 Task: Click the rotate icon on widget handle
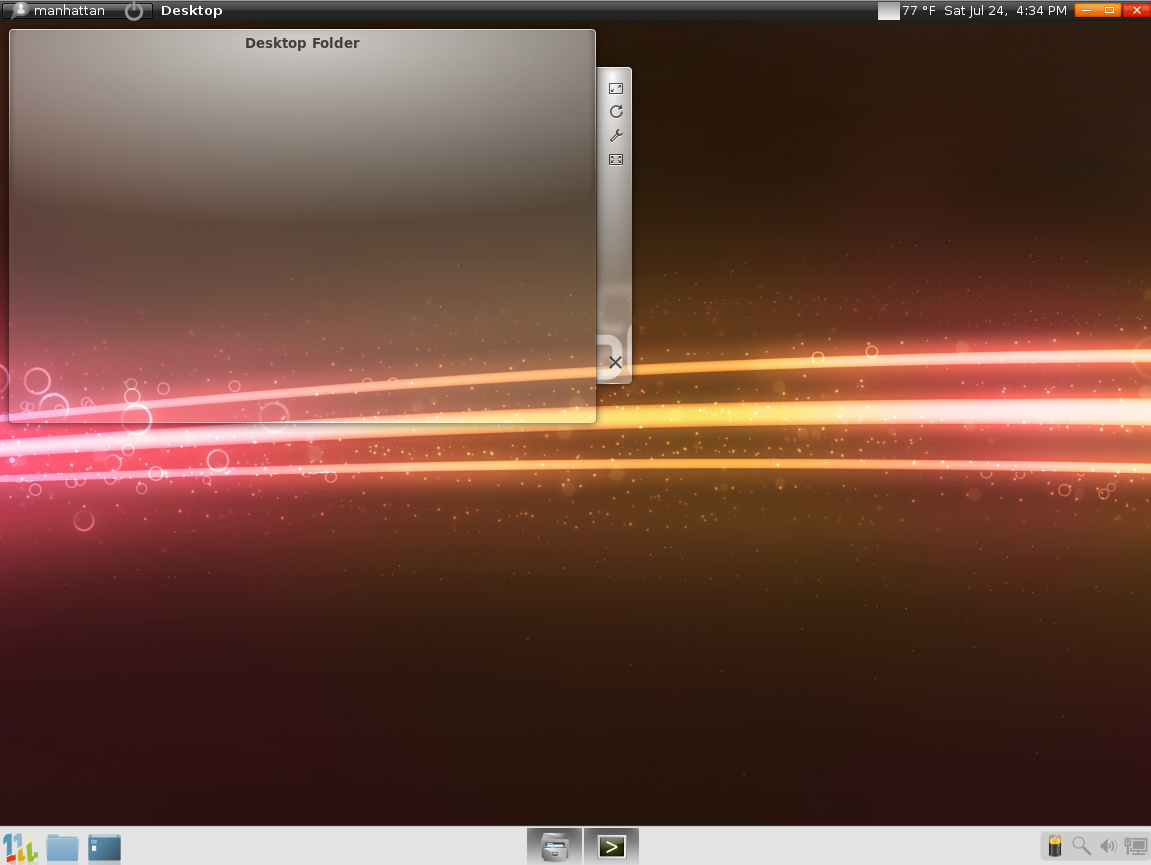click(x=616, y=112)
